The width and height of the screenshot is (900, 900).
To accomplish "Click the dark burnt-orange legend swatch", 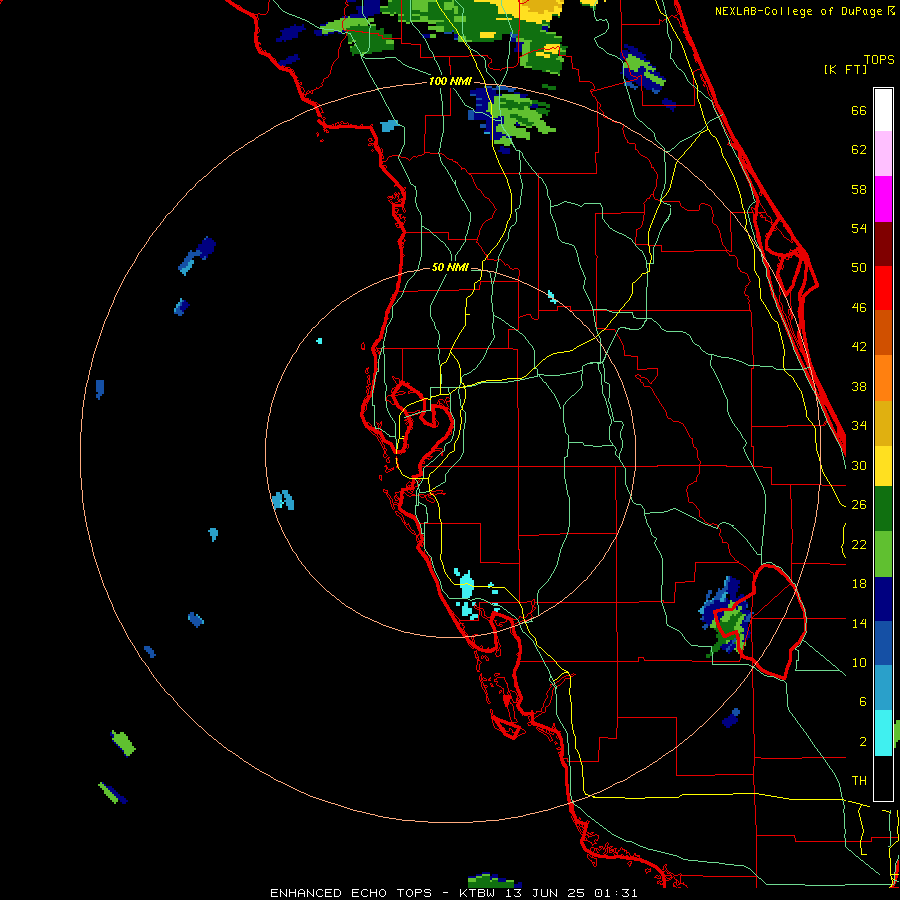I will click(883, 332).
